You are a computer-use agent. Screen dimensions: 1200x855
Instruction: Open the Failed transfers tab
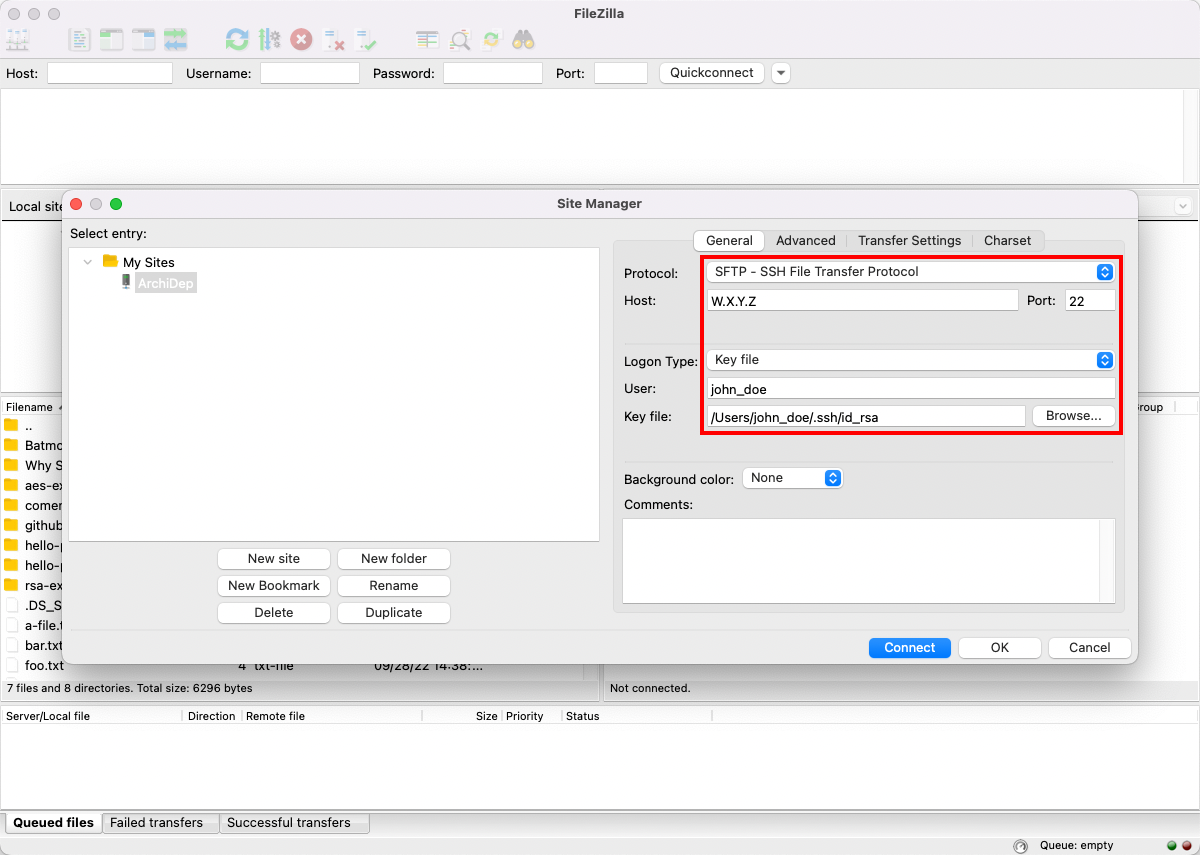[156, 823]
